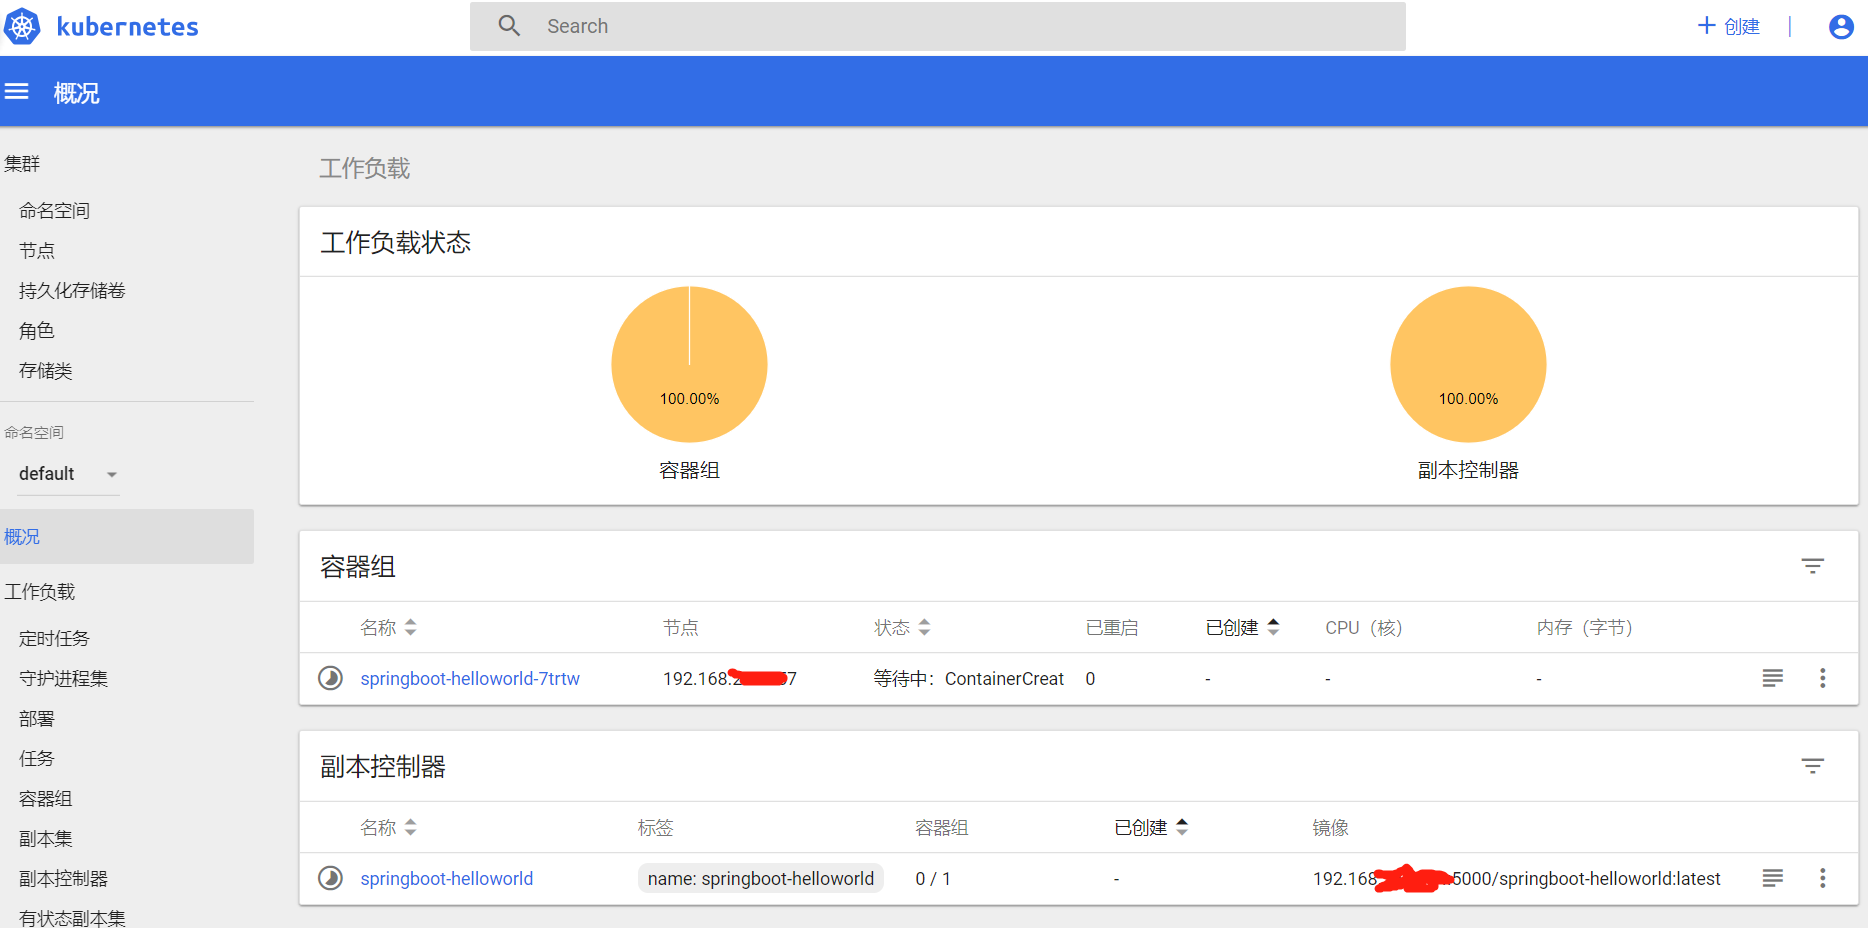Click pending status icon of springboot-helloworld-7trtw
Screen dimensions: 1868x928
coord(330,678)
